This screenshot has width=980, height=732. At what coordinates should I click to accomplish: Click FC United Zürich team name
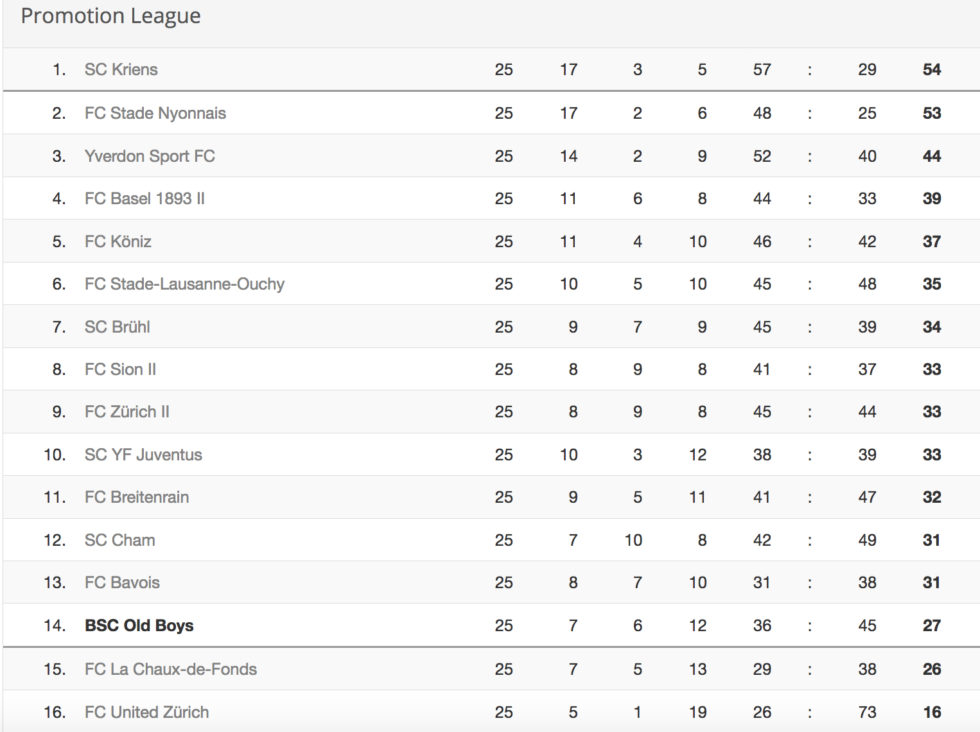146,712
